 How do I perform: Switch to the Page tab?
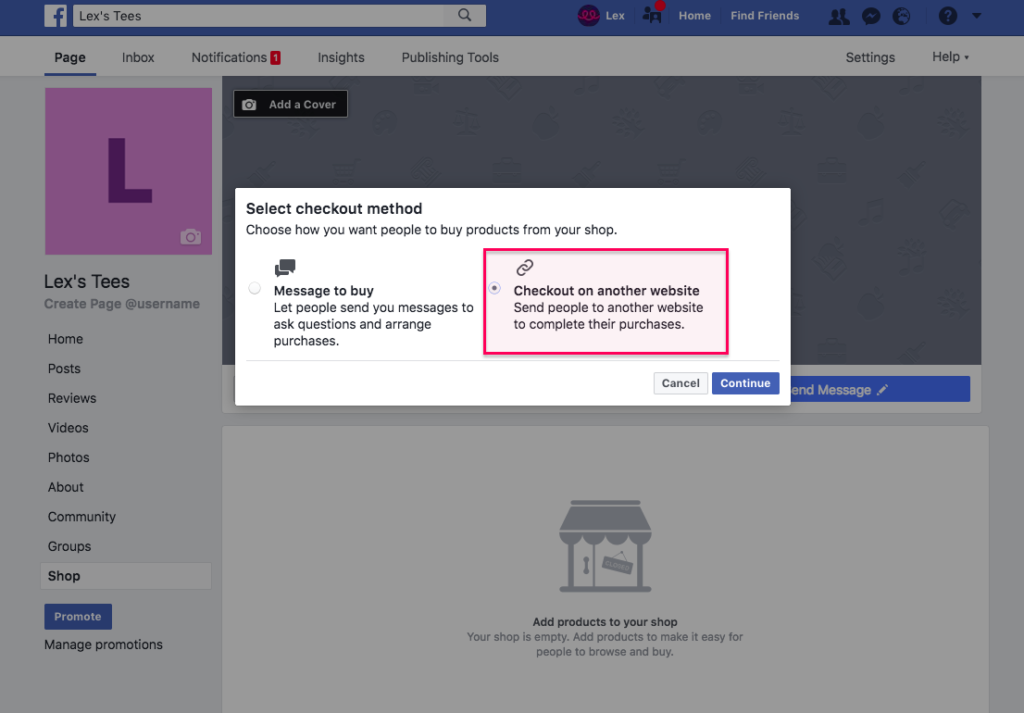click(70, 57)
